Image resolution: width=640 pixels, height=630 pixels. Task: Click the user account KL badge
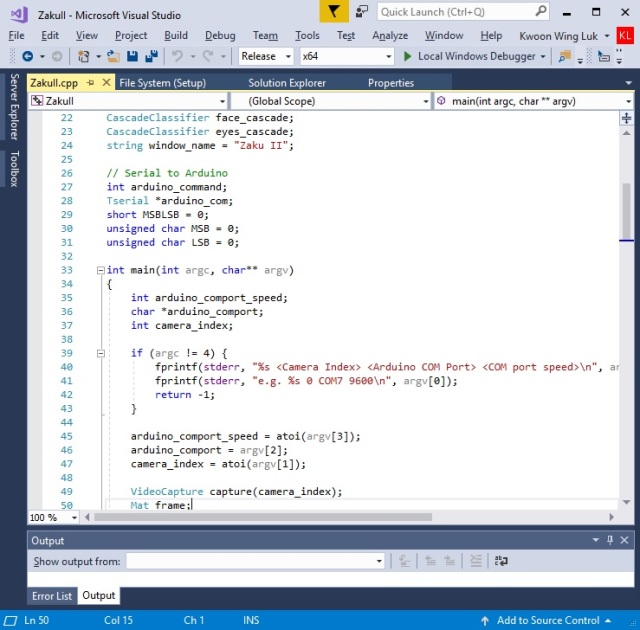pyautogui.click(x=625, y=35)
